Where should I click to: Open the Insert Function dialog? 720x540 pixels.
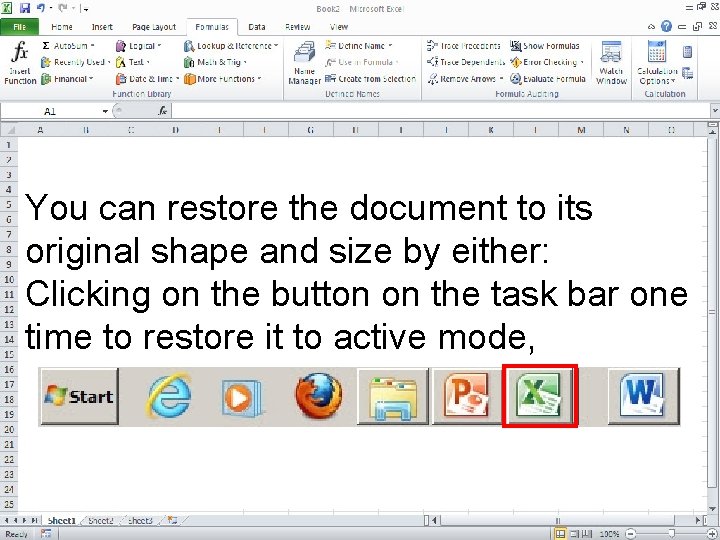click(20, 63)
